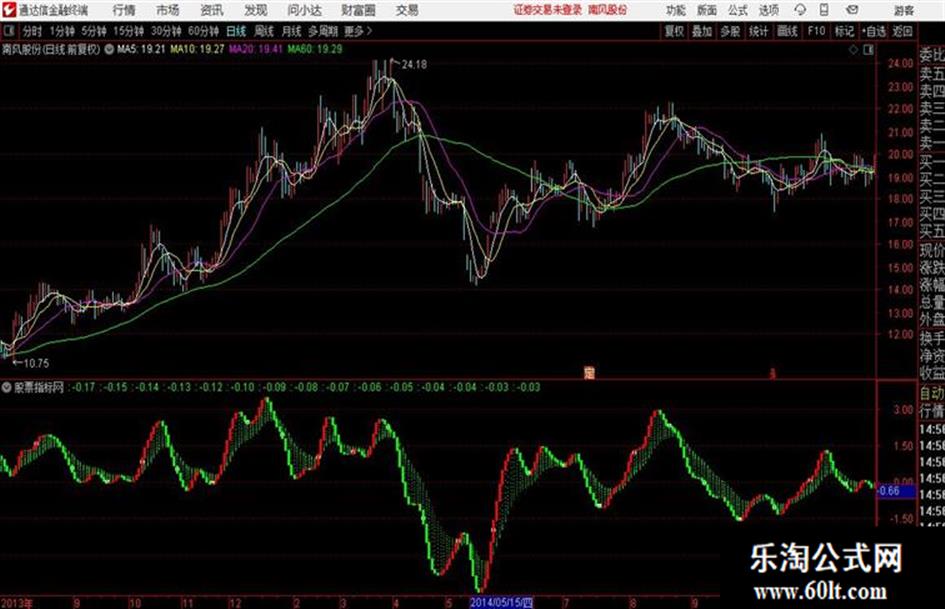Open the 功能 menu

(676, 10)
